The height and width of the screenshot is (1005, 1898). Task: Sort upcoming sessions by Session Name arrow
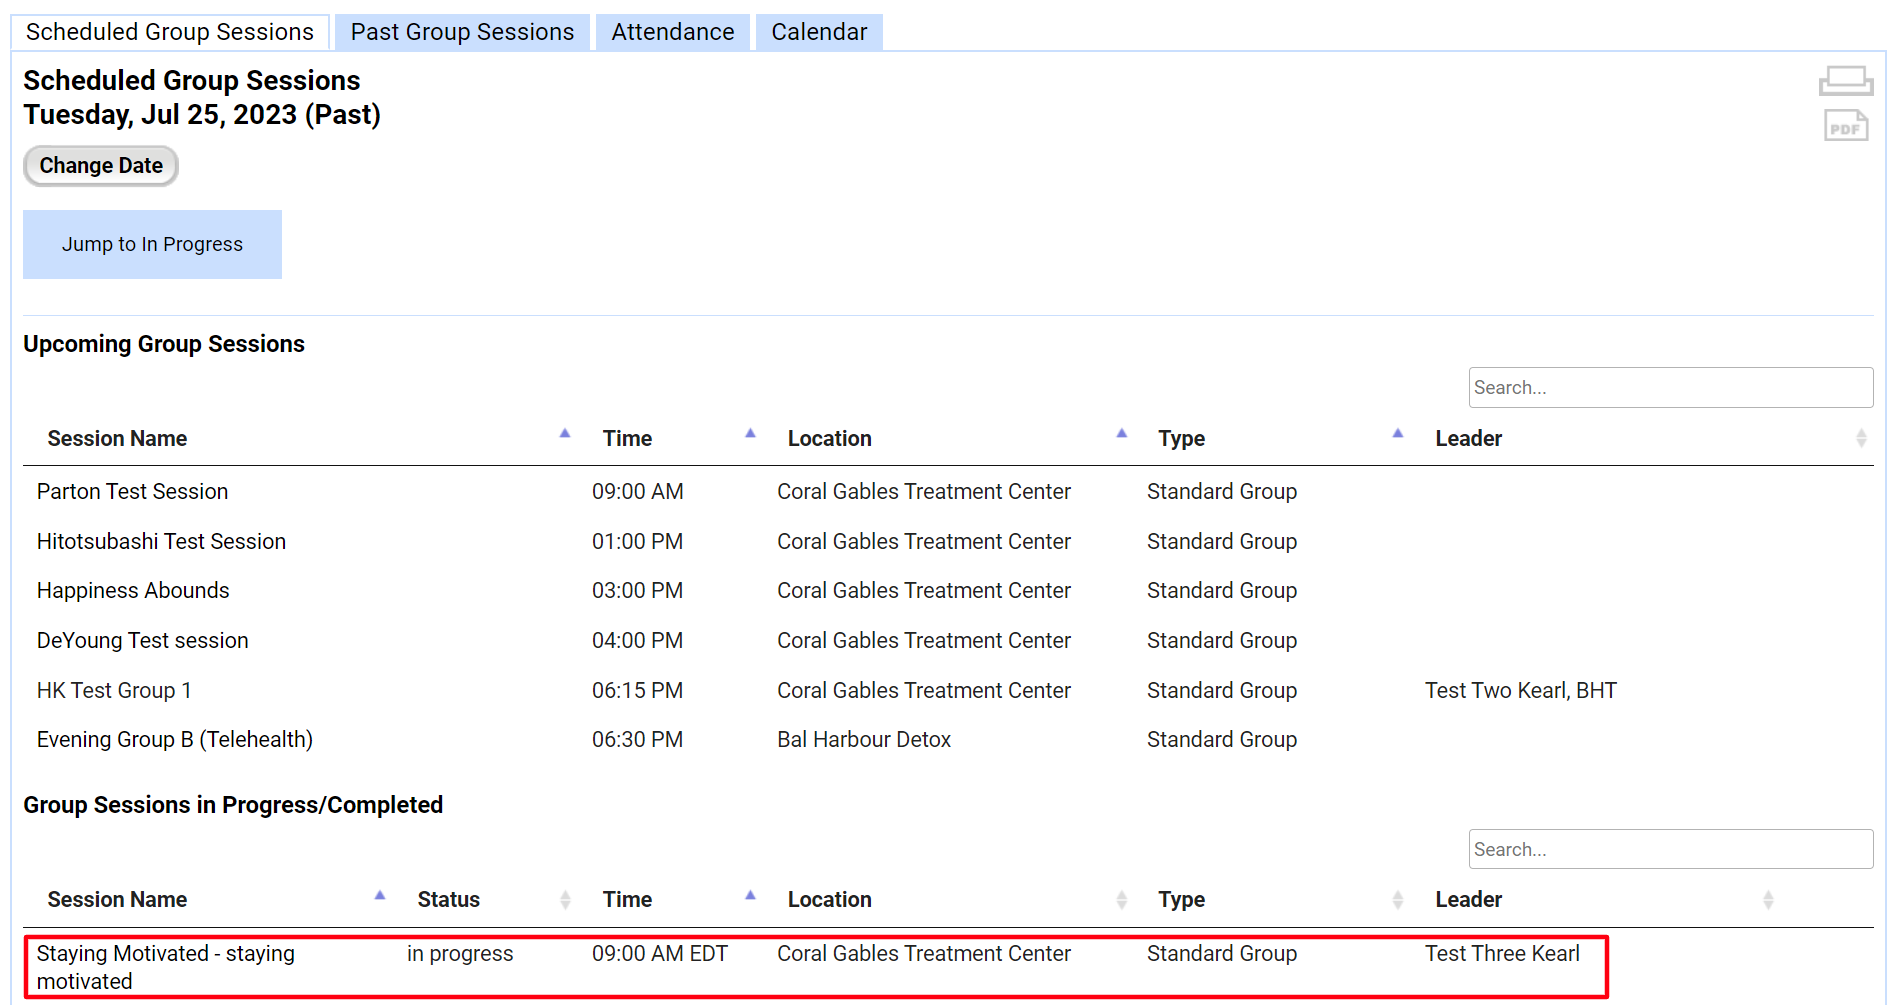tap(565, 435)
